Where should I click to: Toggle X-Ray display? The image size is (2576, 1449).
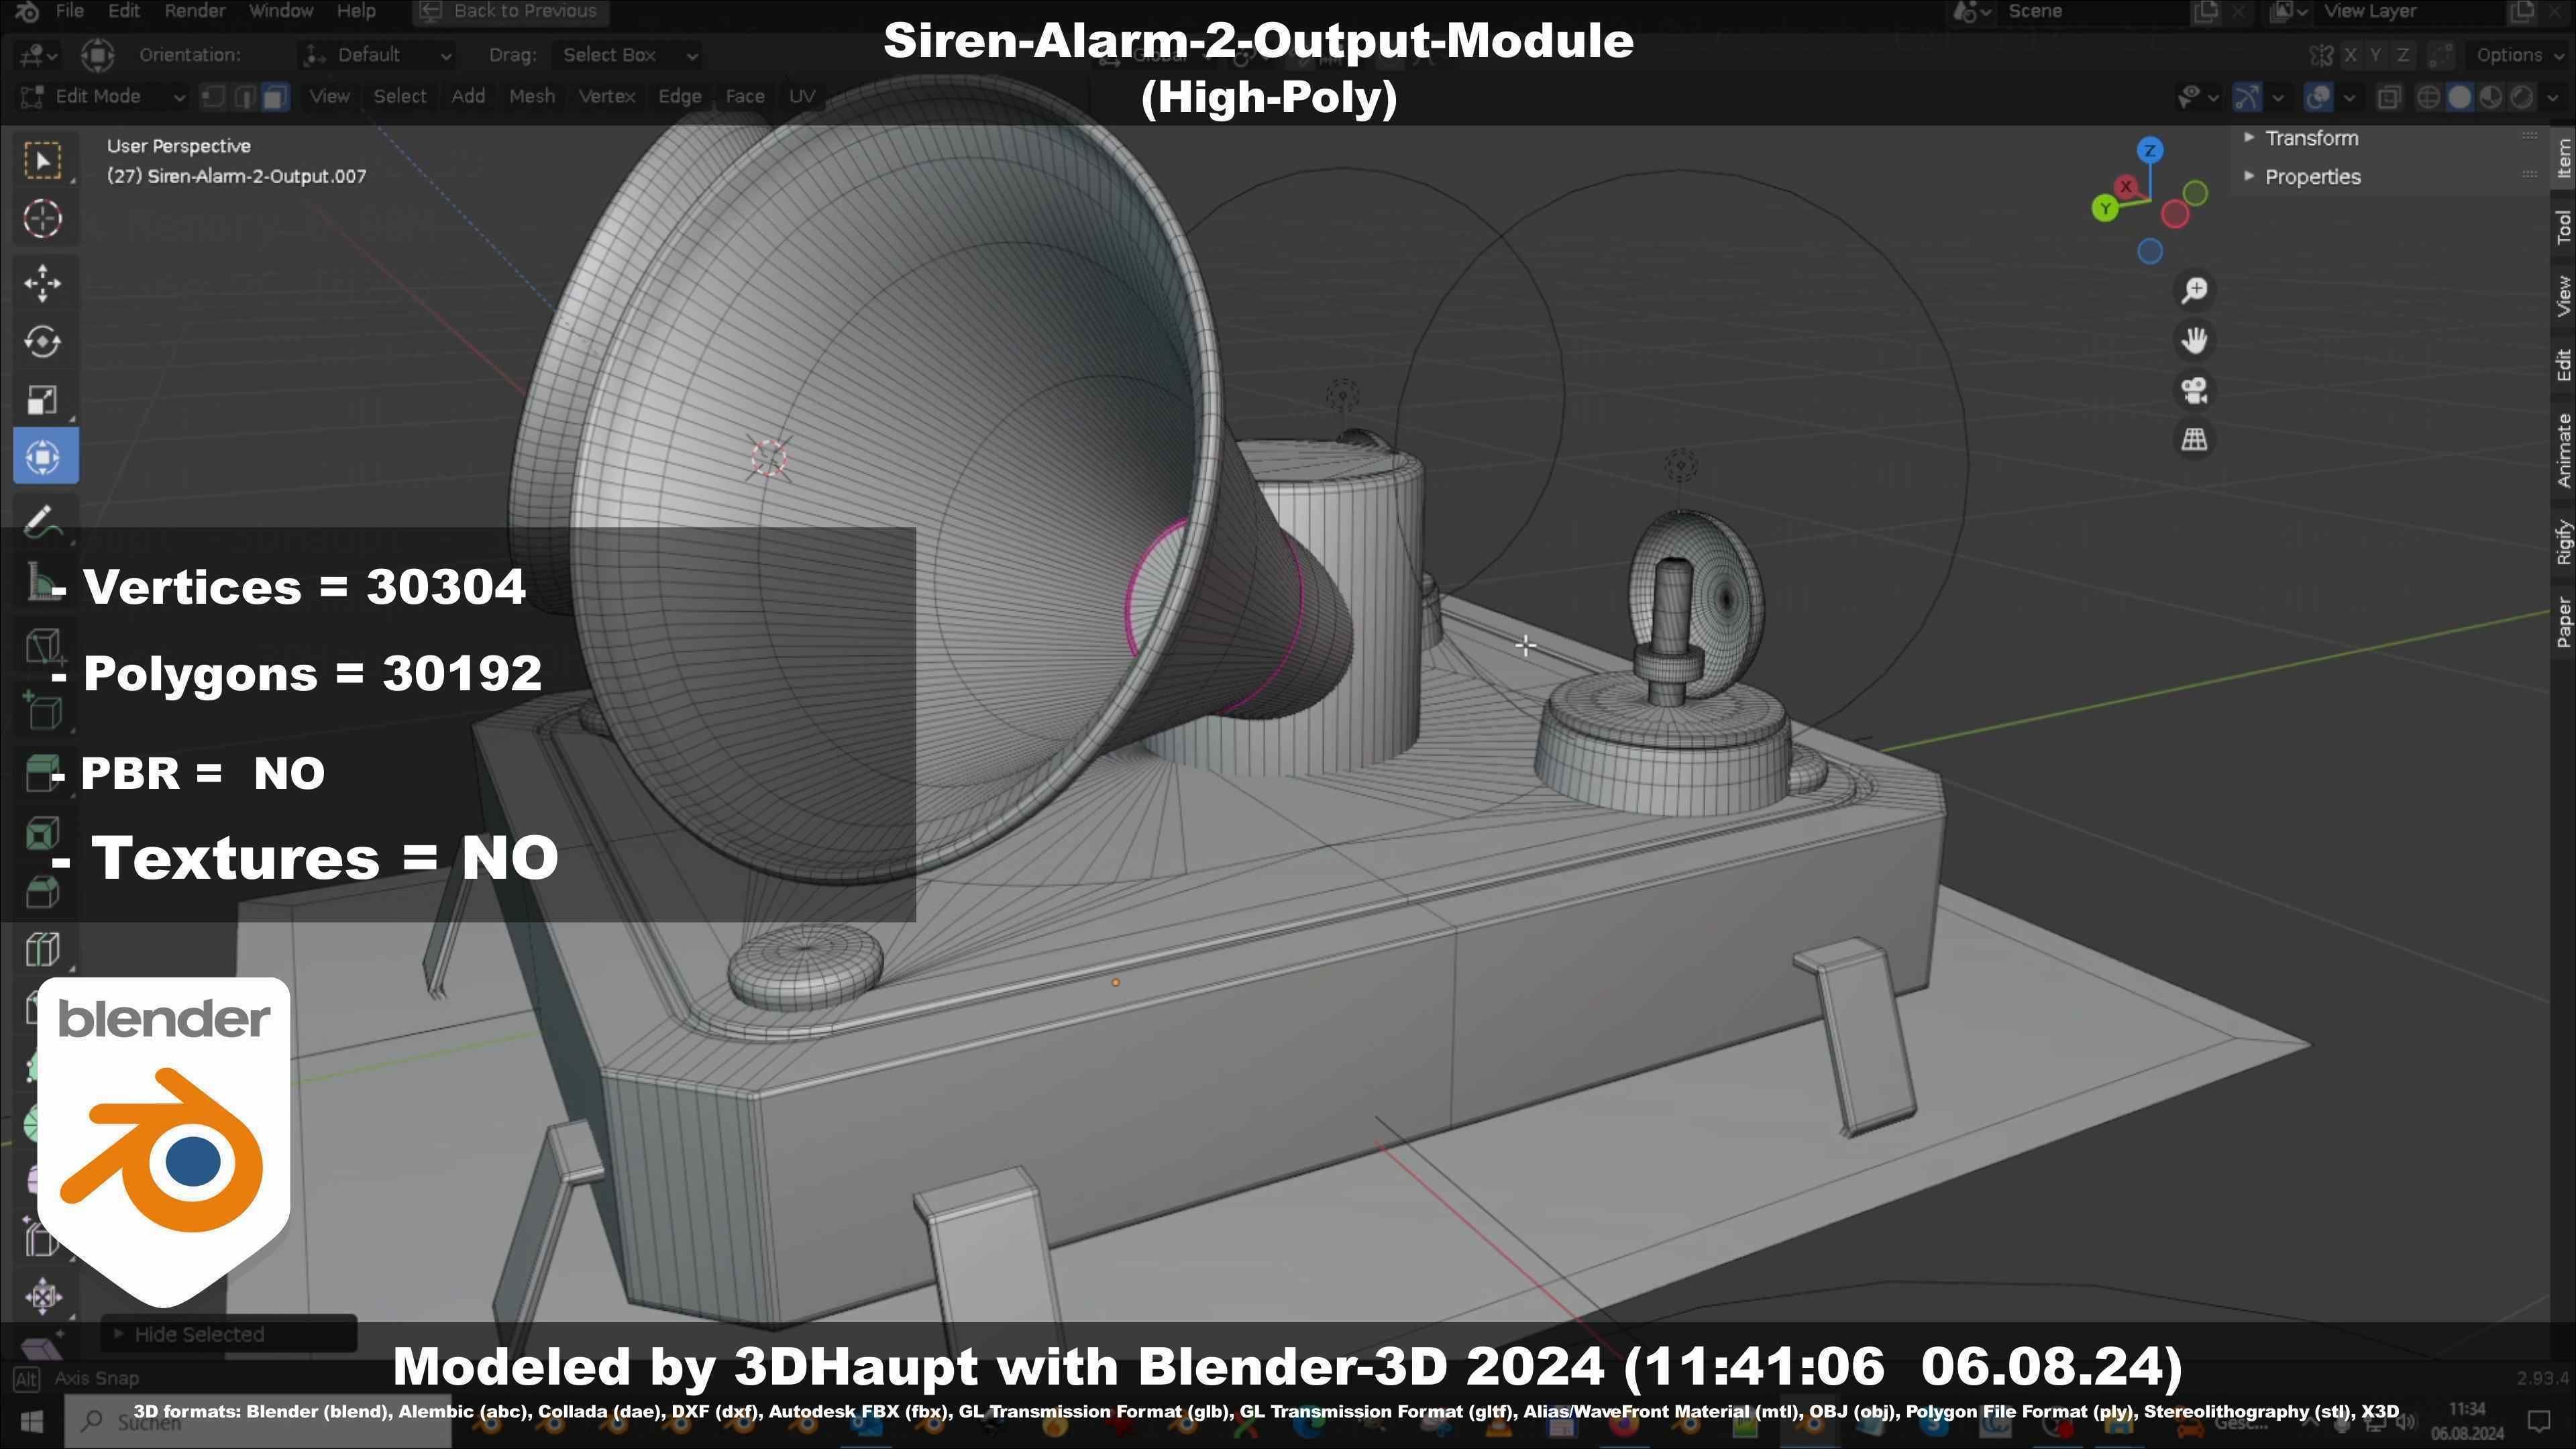[x=2389, y=97]
